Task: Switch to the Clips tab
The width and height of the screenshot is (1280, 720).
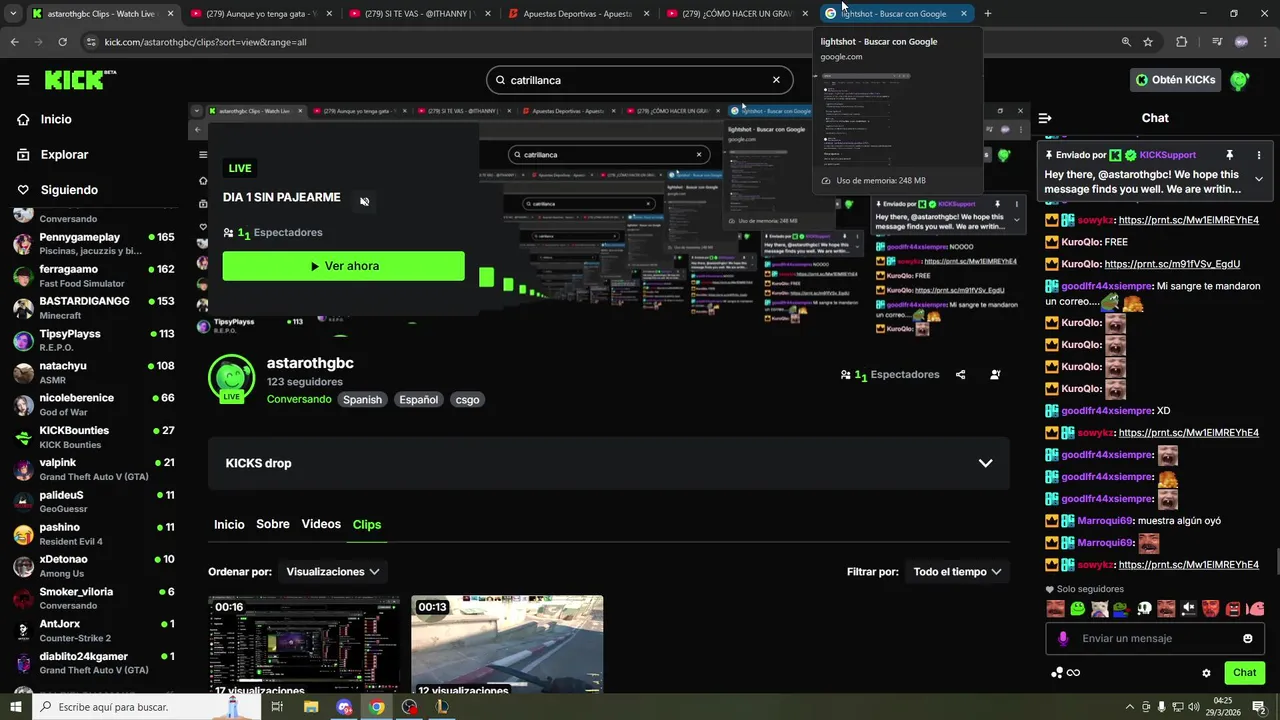Action: point(367,524)
